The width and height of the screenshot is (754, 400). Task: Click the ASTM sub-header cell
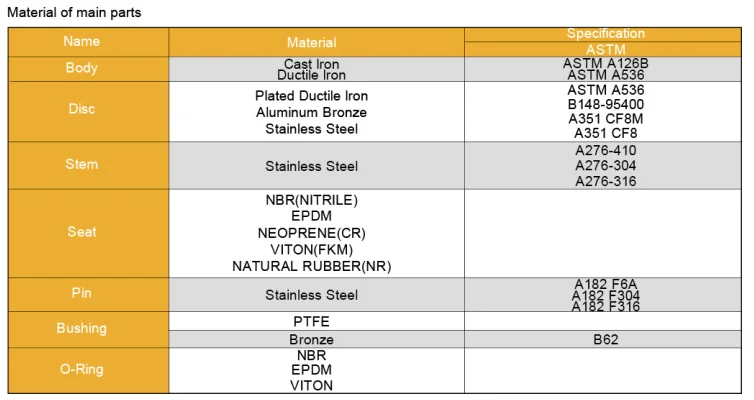(605, 49)
